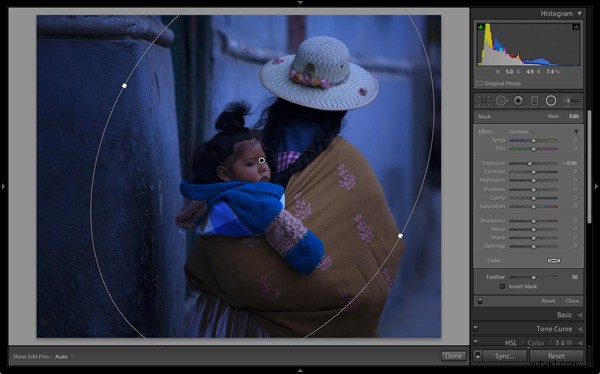
Task: Toggle the Tone Curve panel switch
Action: coord(475,328)
